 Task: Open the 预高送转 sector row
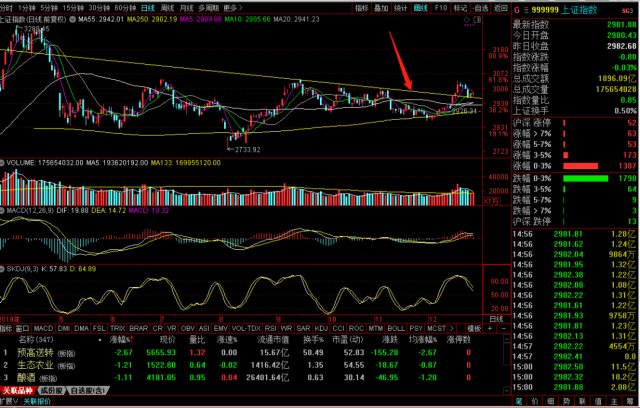pos(39,352)
